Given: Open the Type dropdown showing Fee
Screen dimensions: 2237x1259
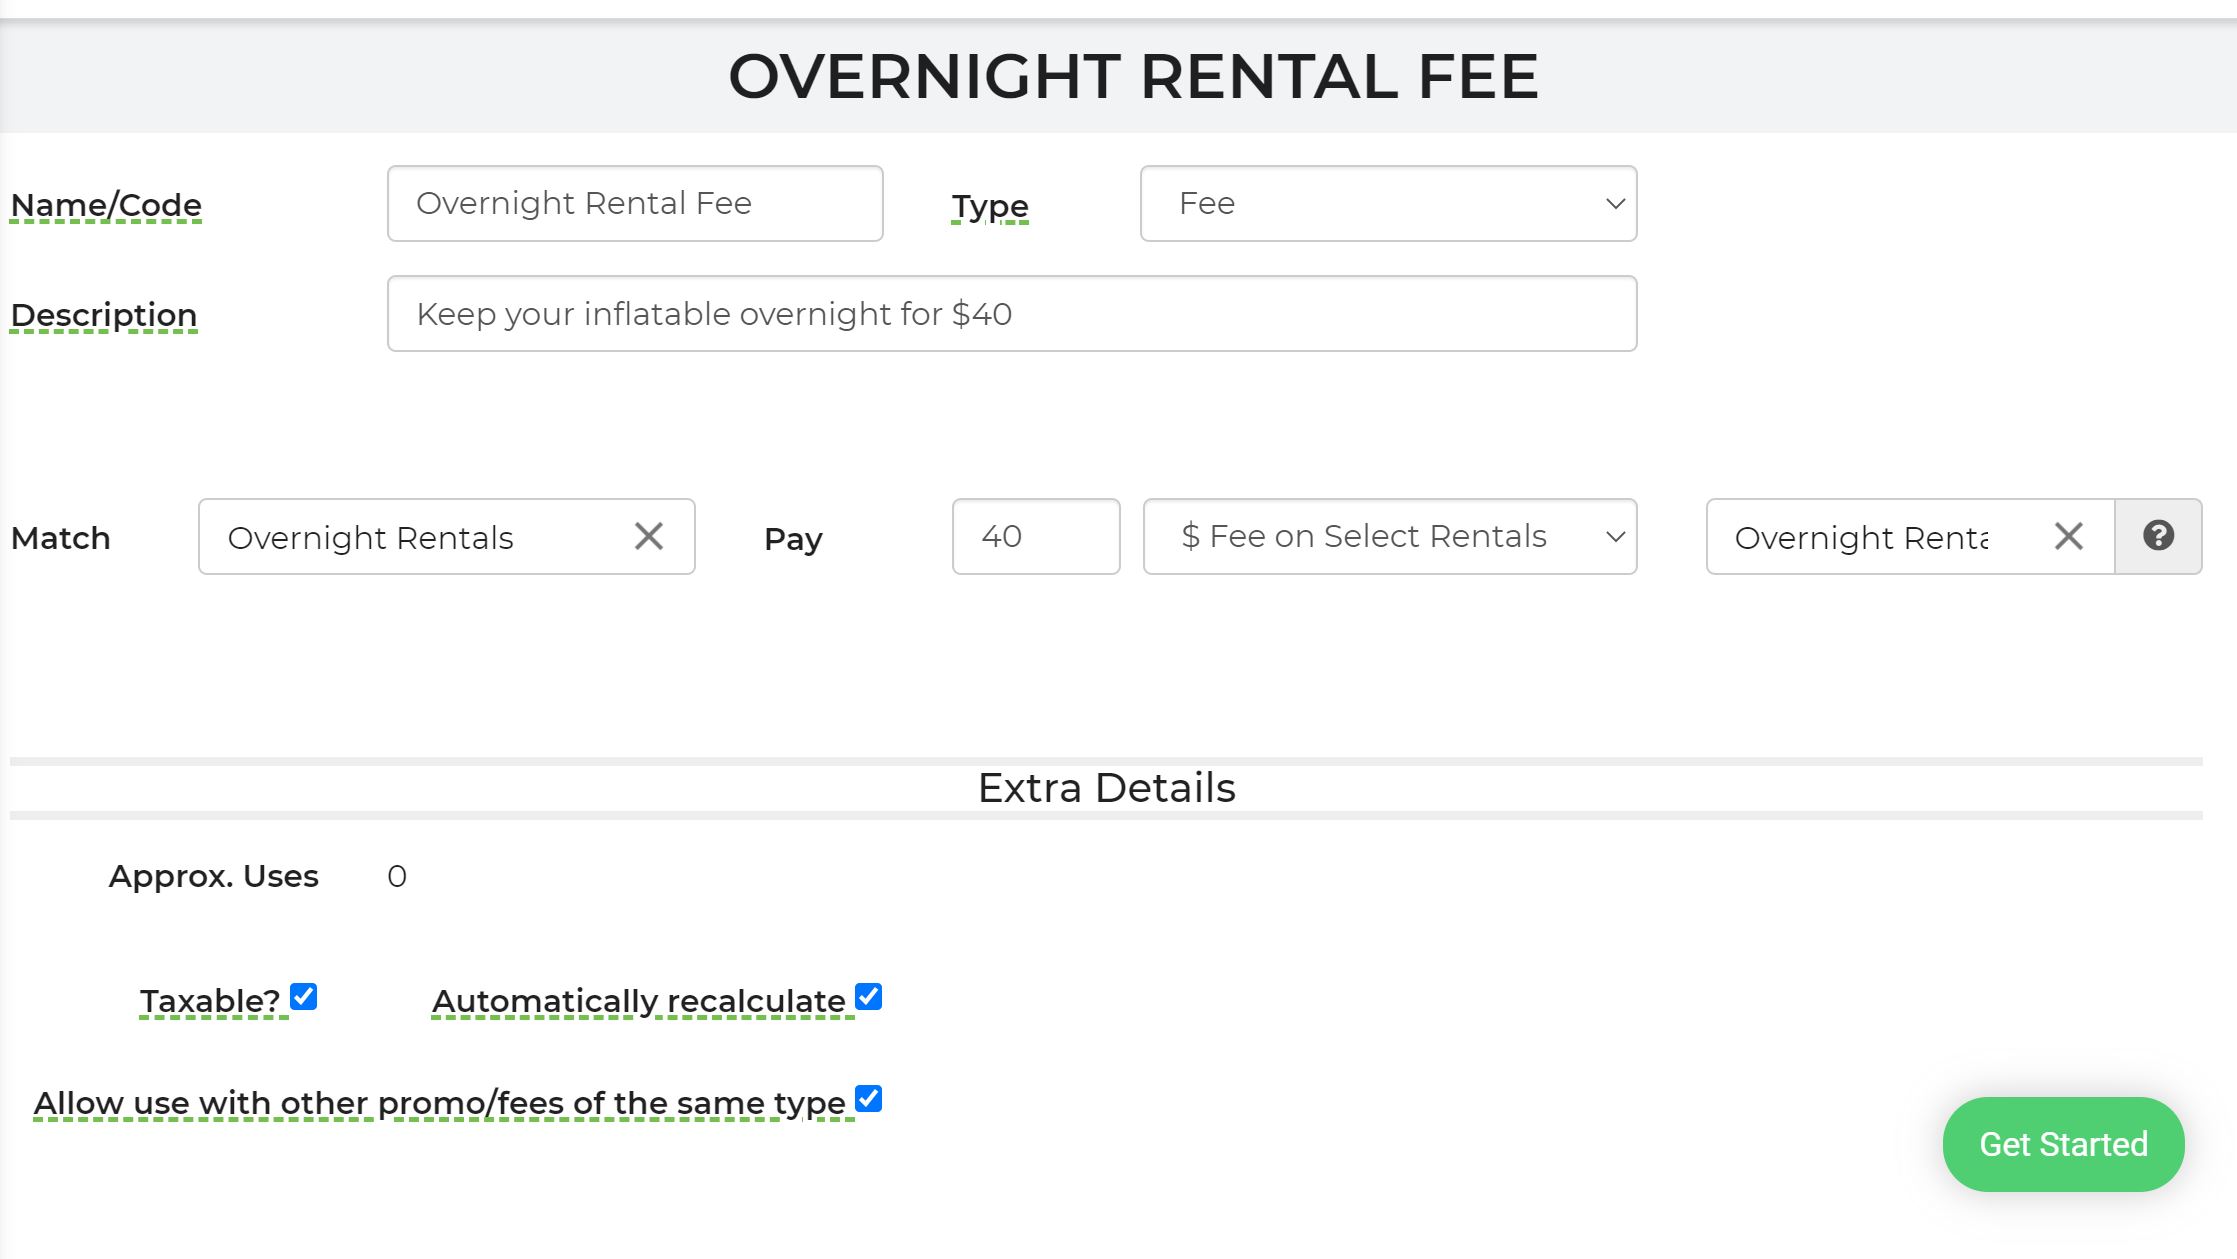Looking at the screenshot, I should point(1388,204).
